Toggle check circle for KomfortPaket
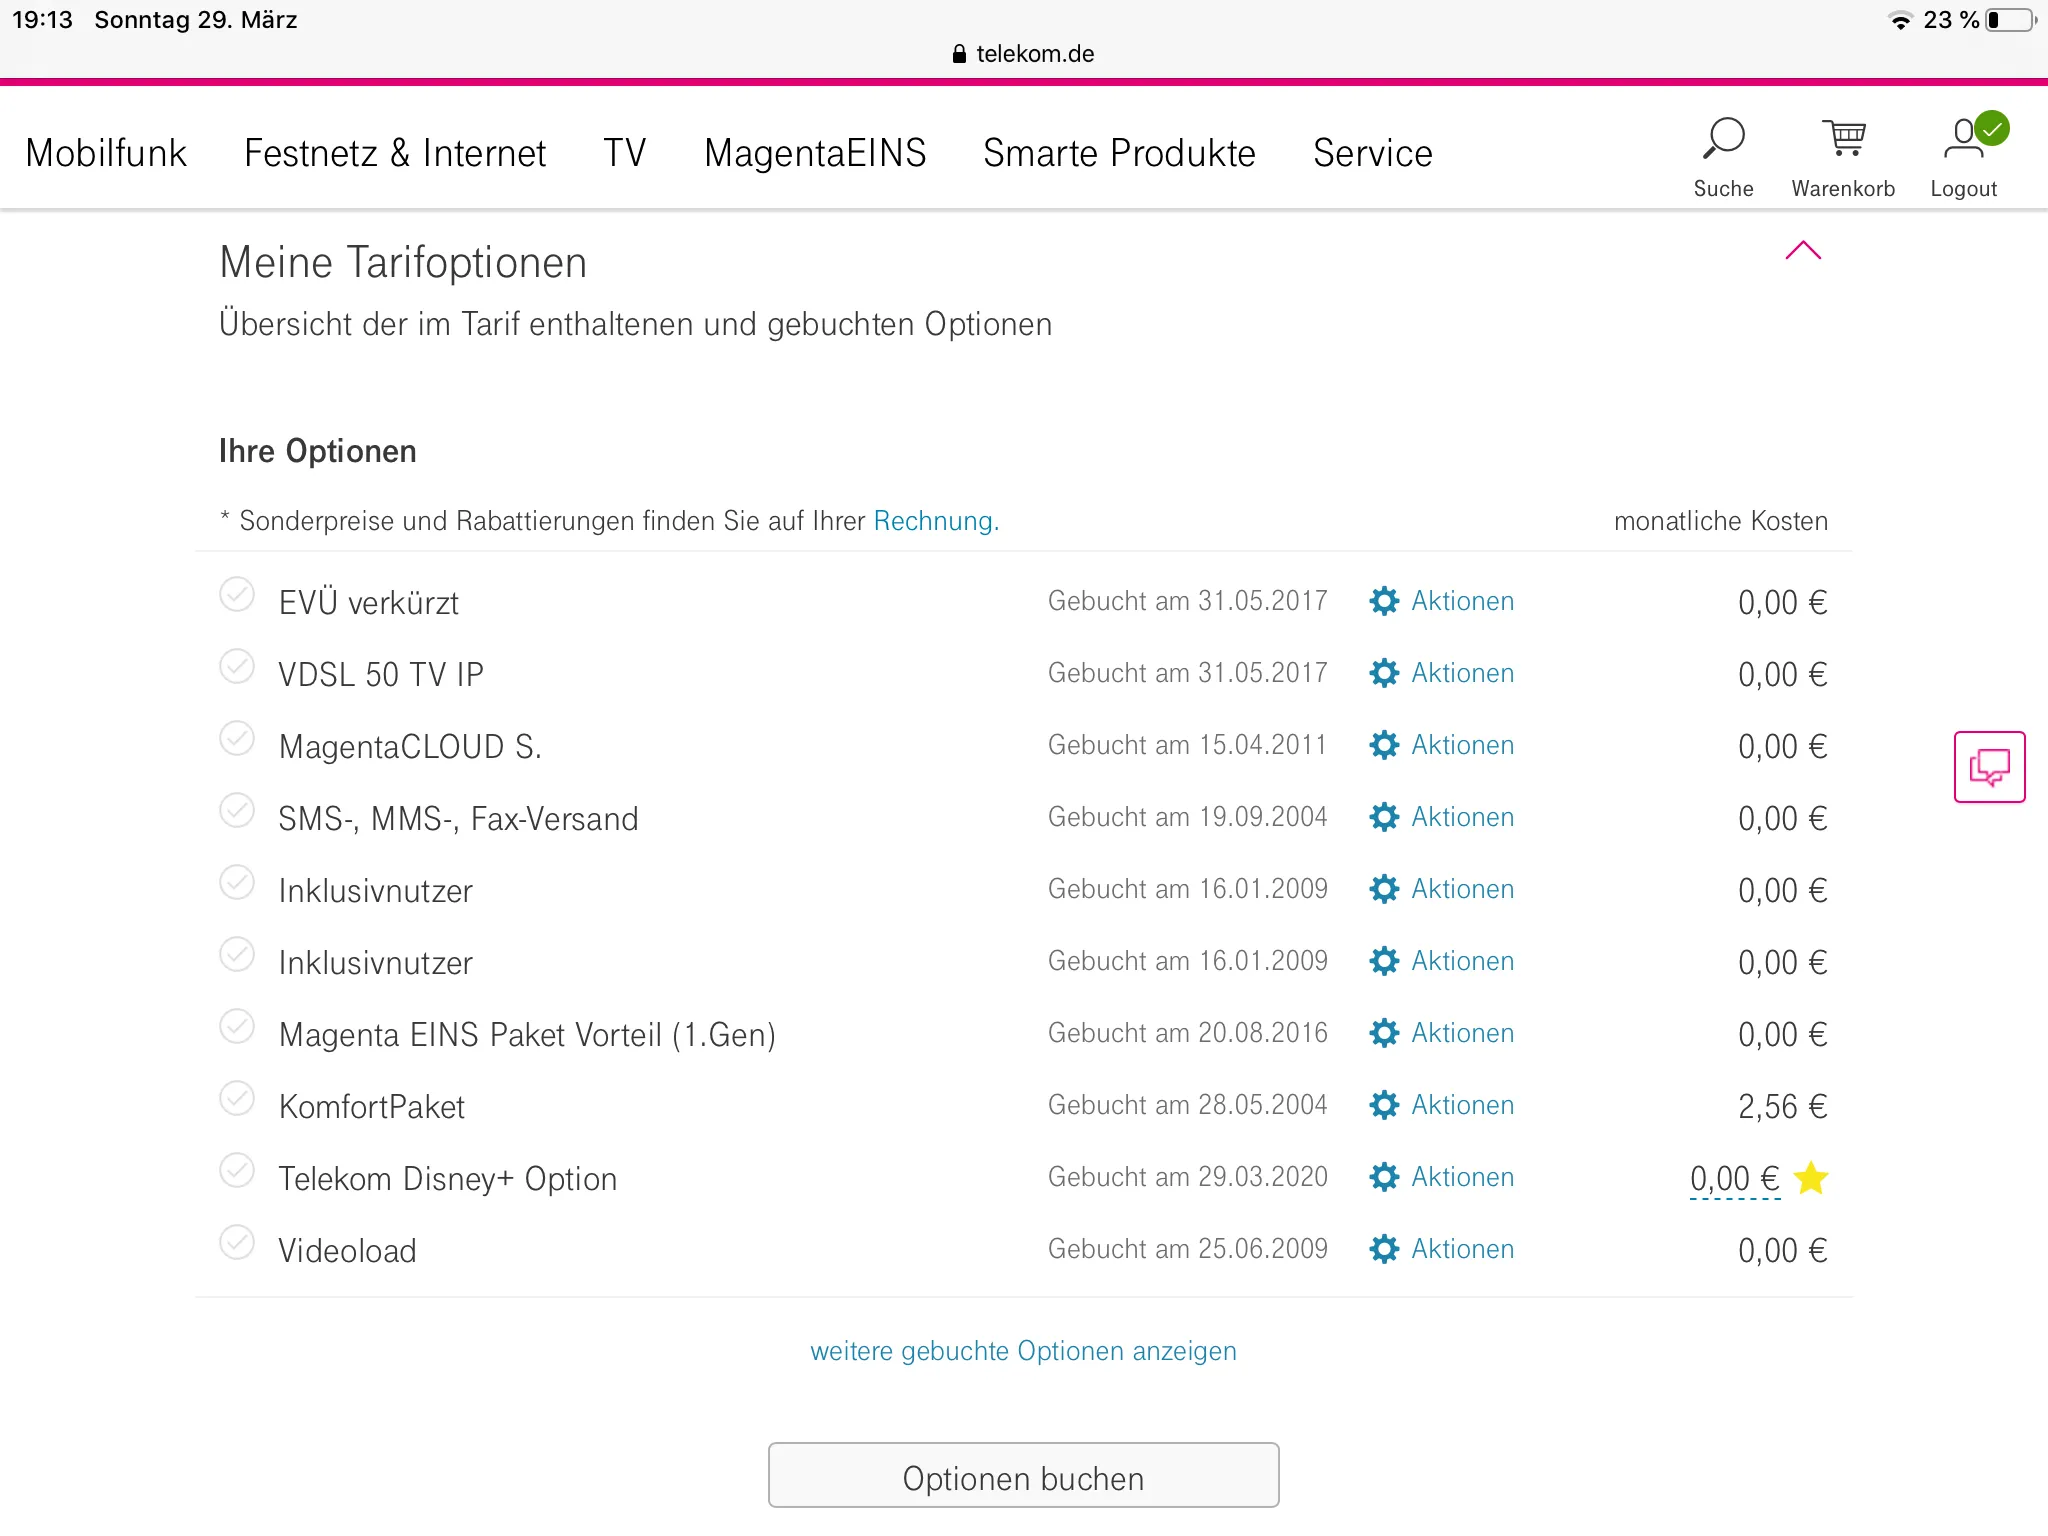This screenshot has height=1536, width=2048. (x=237, y=1098)
